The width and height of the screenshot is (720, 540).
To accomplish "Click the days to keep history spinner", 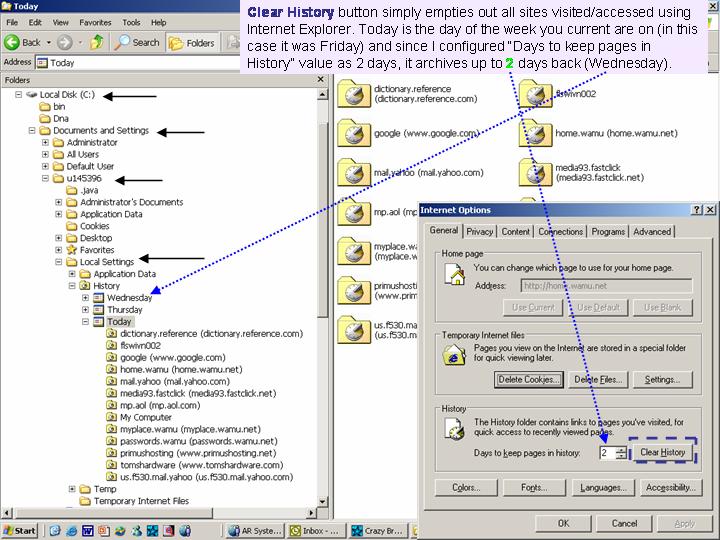I will (x=621, y=453).
